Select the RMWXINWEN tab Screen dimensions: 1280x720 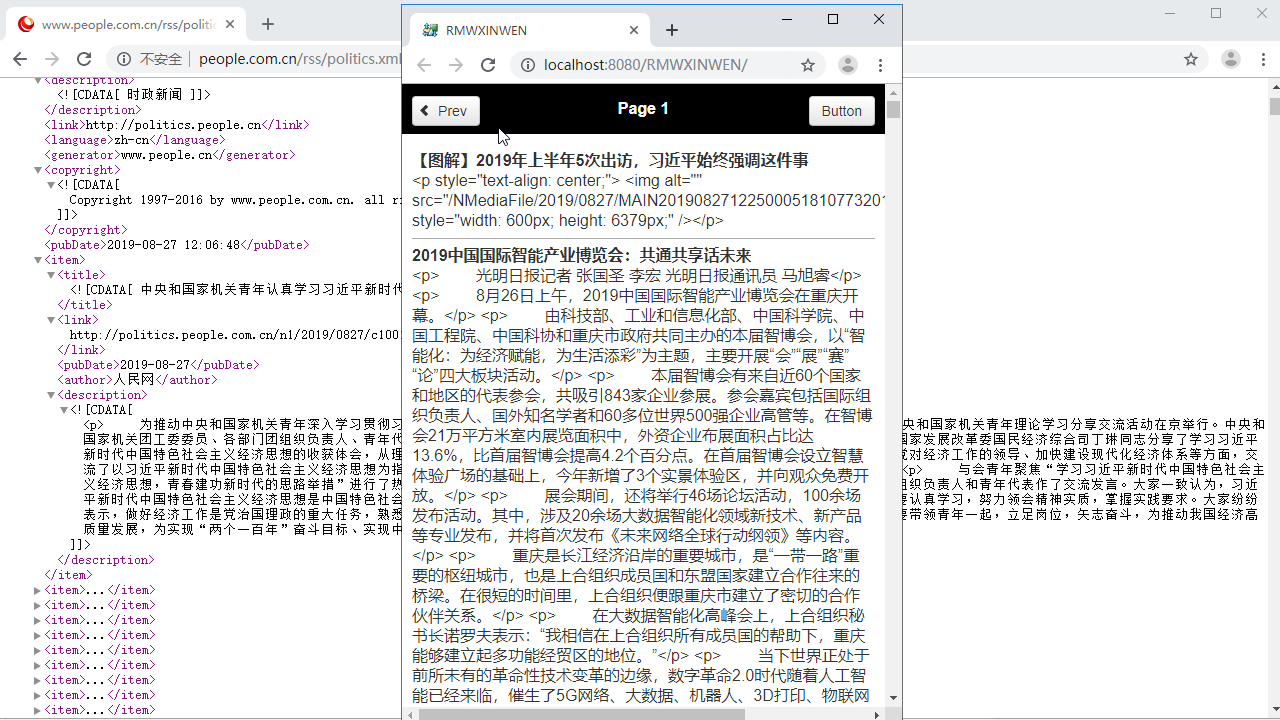pyautogui.click(x=530, y=30)
